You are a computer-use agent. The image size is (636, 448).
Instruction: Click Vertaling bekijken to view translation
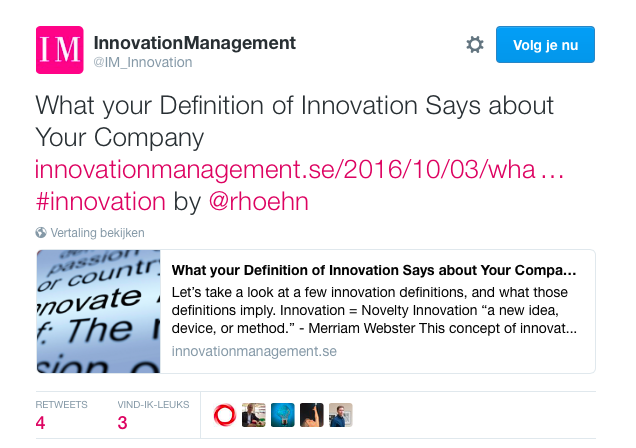point(97,233)
